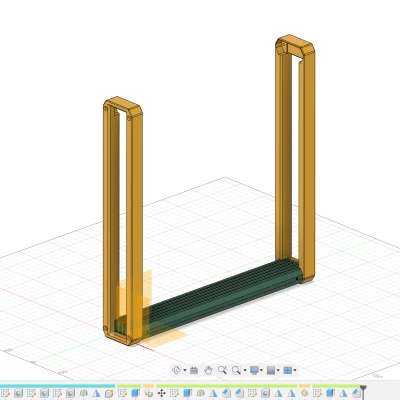Image resolution: width=400 pixels, height=400 pixels.
Task: Select the sketch feature right after Move feature
Action: click(174, 394)
